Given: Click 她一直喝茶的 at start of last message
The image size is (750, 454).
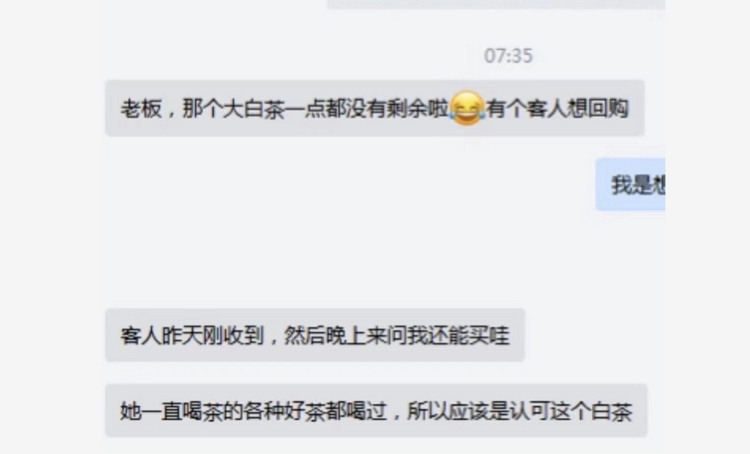Looking at the screenshot, I should pos(182,411).
